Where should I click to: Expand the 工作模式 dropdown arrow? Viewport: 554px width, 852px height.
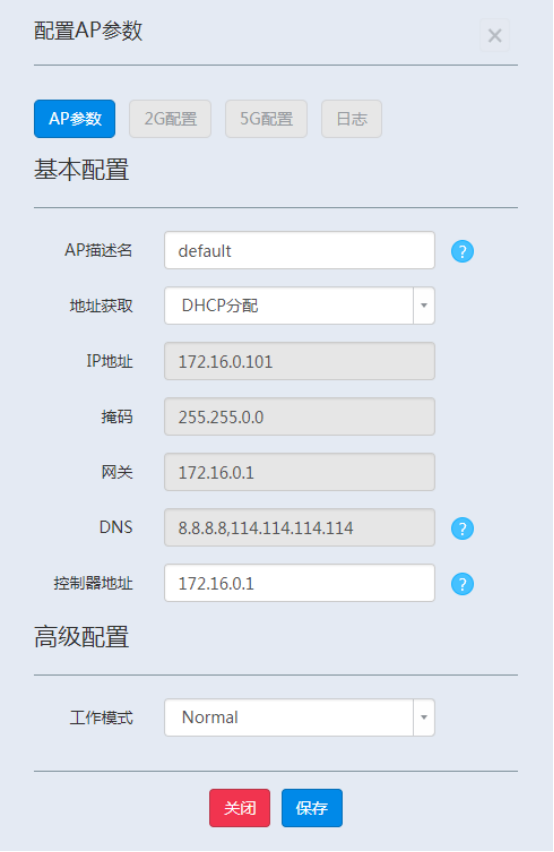click(424, 718)
